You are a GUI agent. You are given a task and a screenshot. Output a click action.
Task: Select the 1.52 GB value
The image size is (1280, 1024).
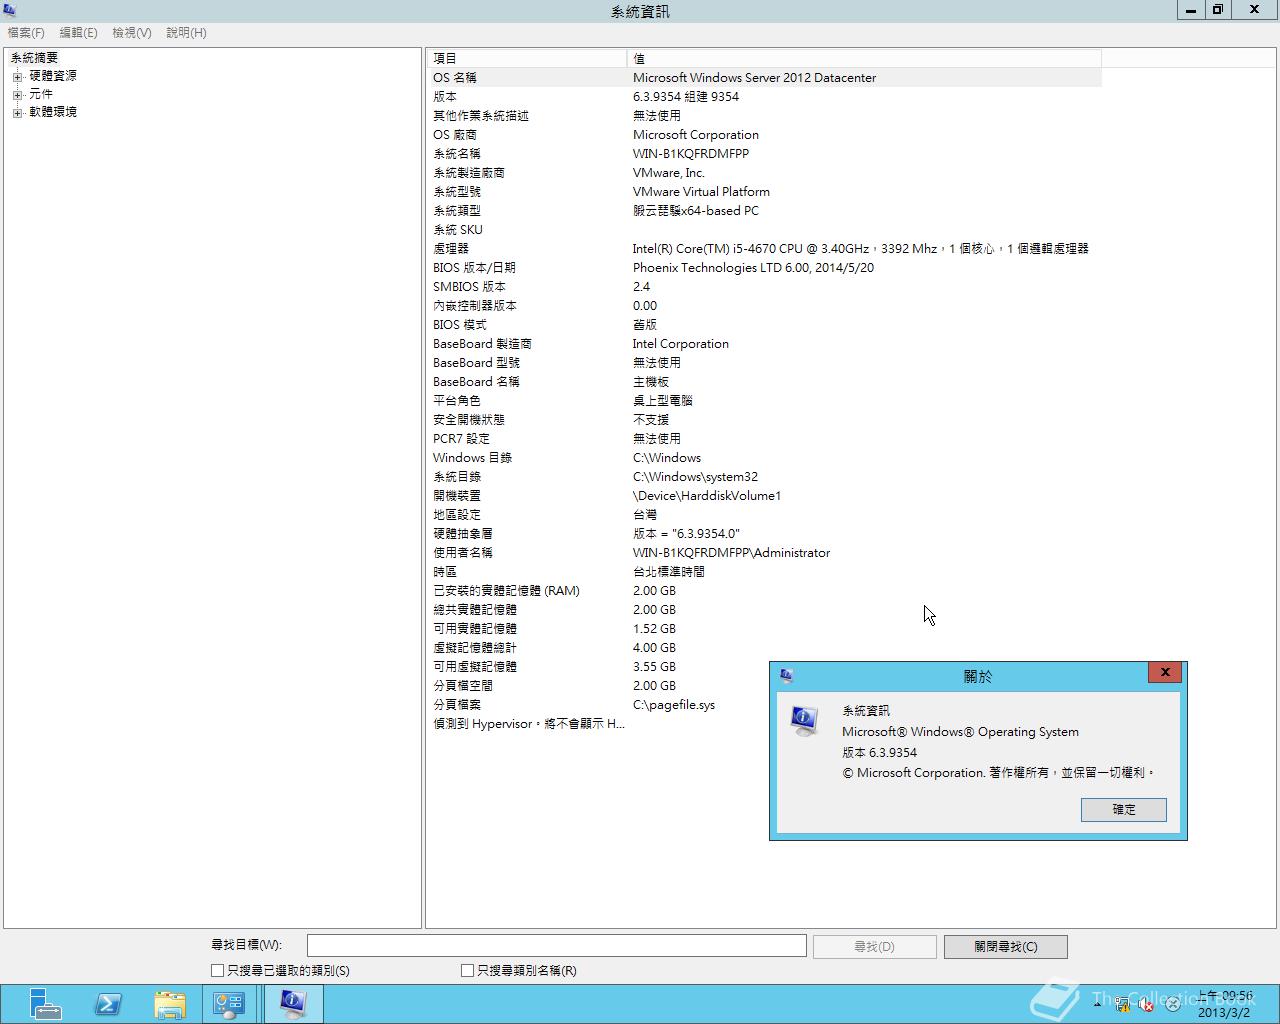coord(654,628)
